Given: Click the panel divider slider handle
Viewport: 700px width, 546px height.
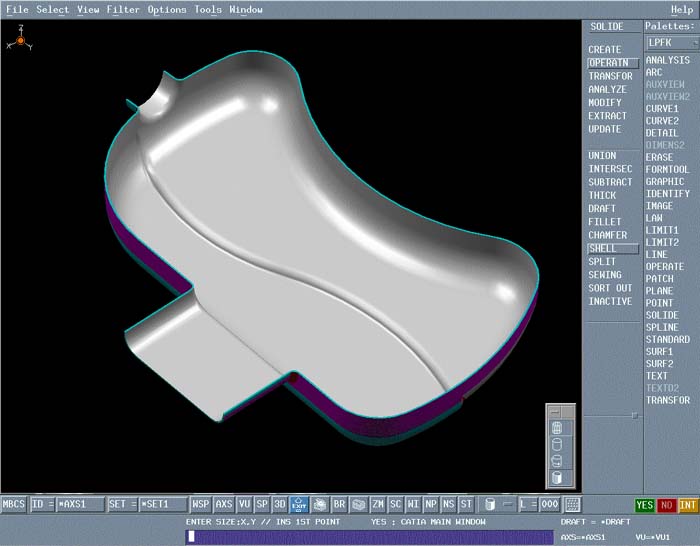Looking at the screenshot, I should pos(633,415).
